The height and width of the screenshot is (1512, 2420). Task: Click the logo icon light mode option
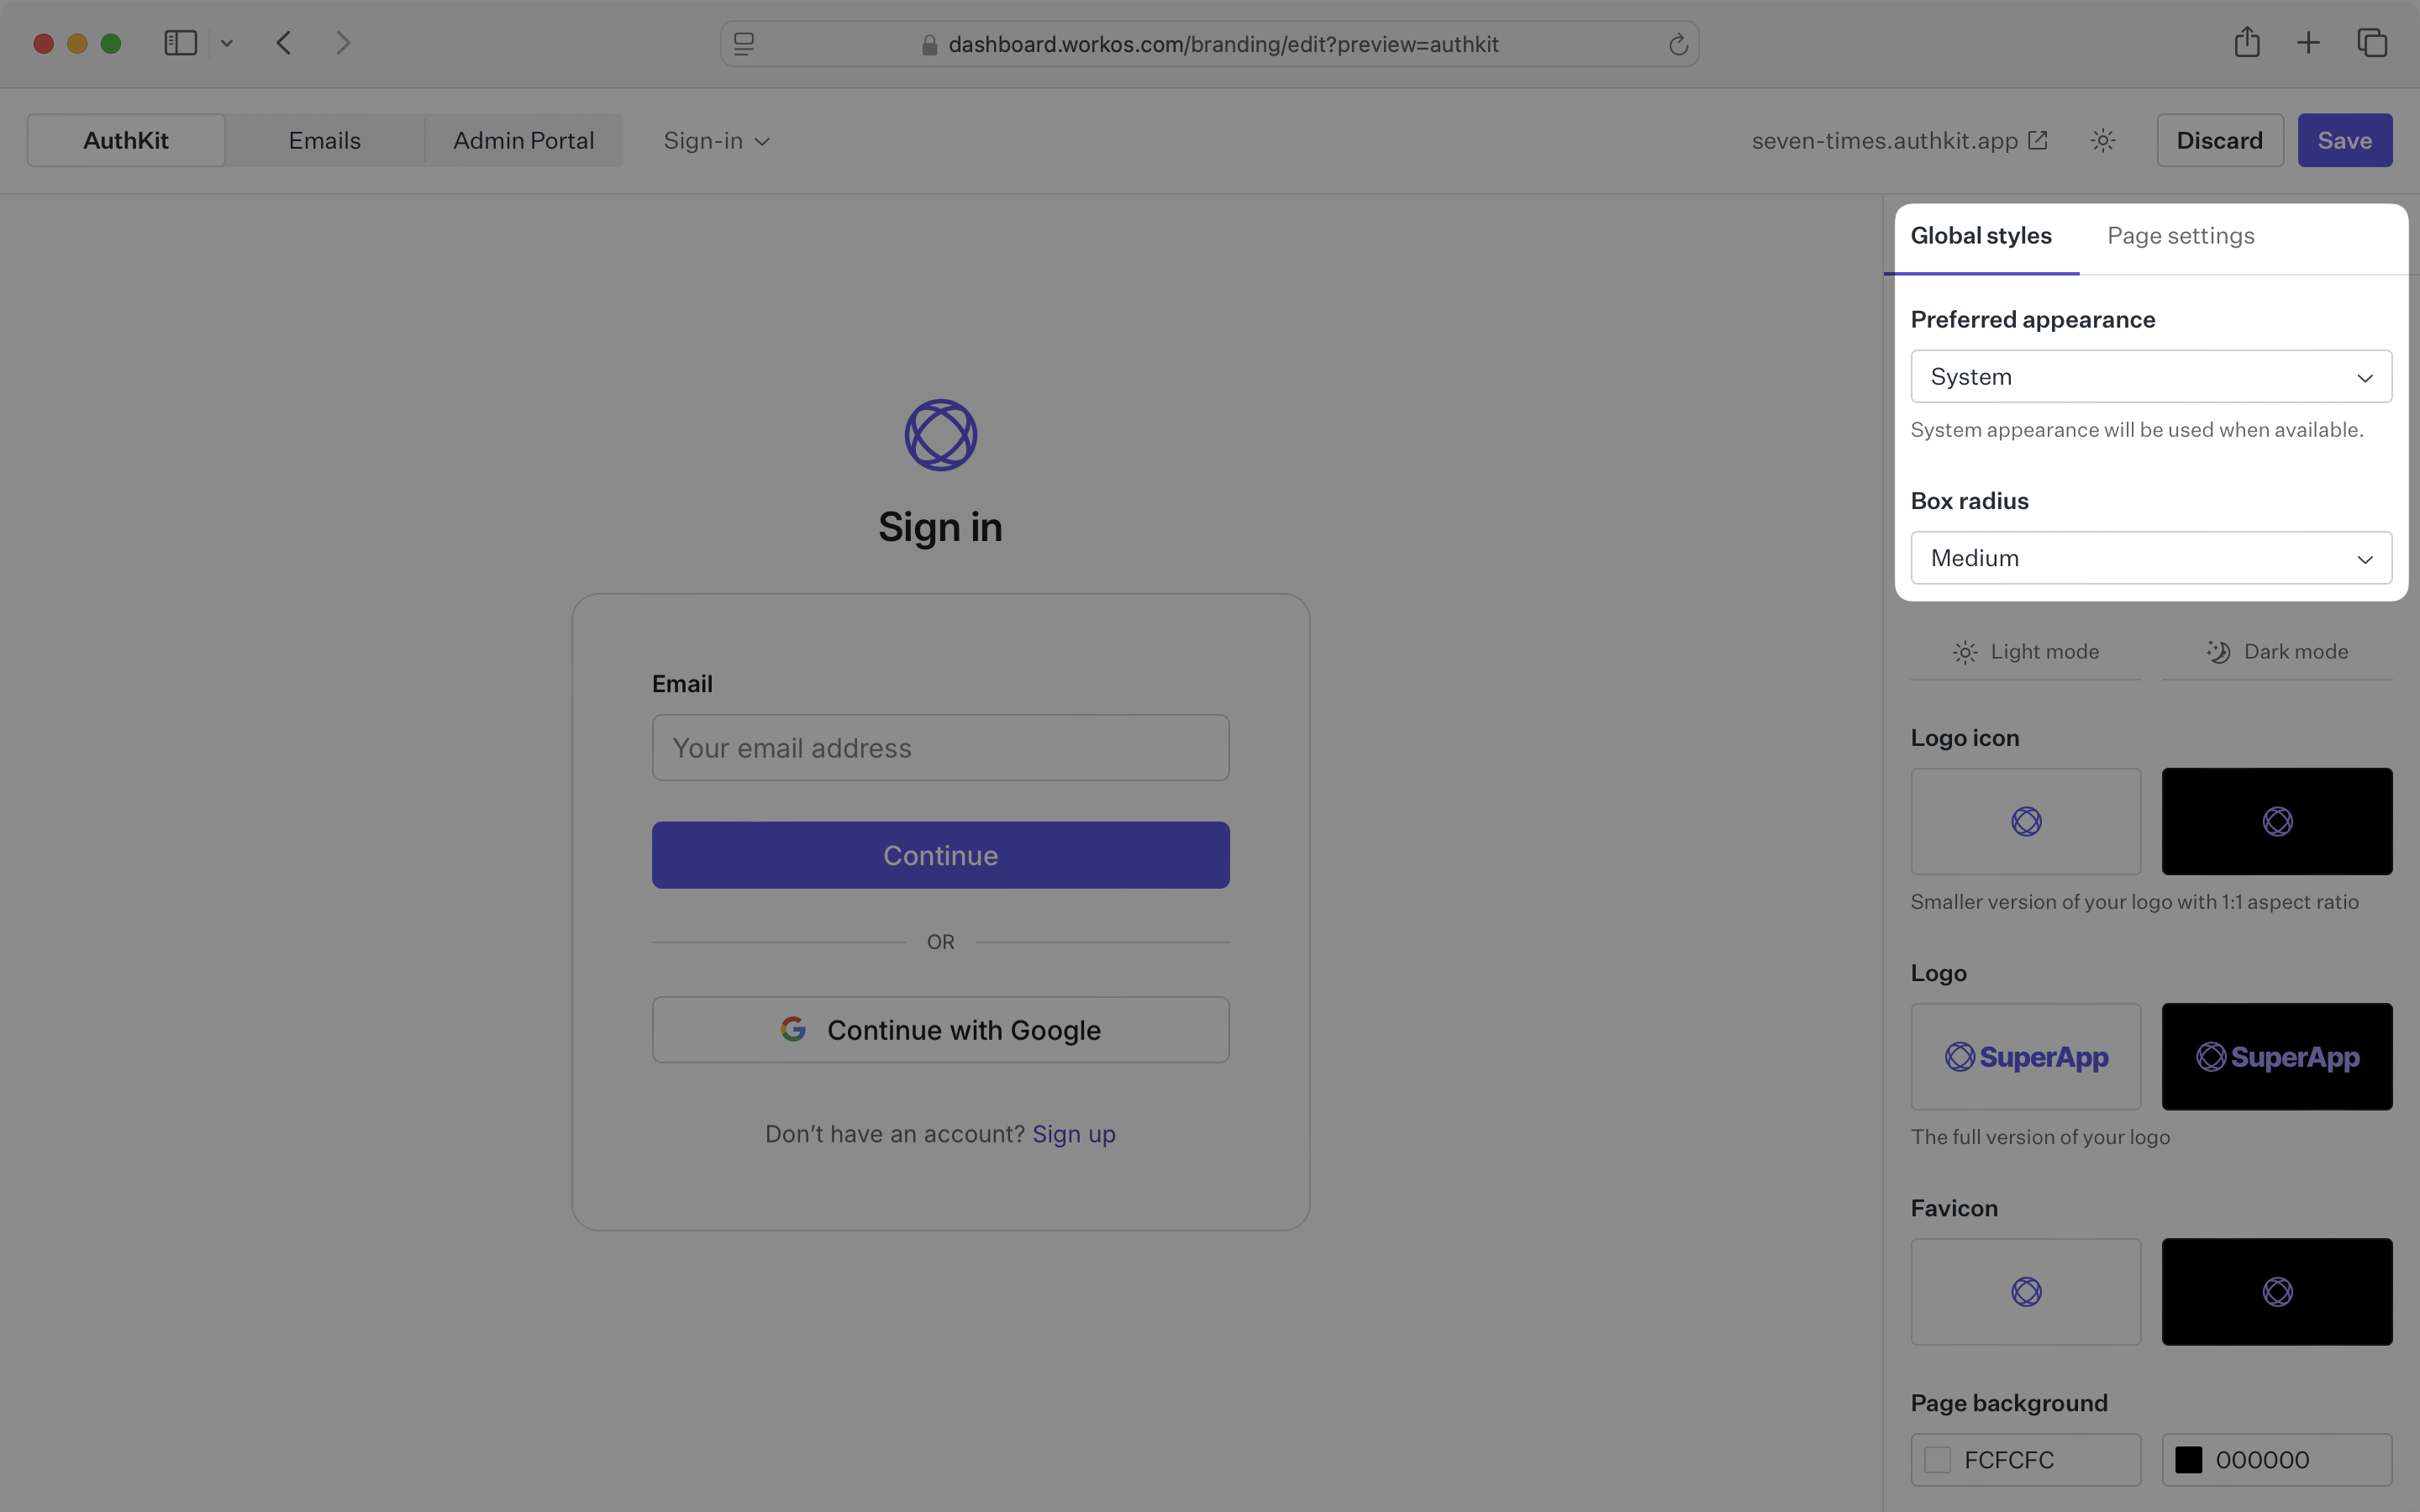(2024, 821)
